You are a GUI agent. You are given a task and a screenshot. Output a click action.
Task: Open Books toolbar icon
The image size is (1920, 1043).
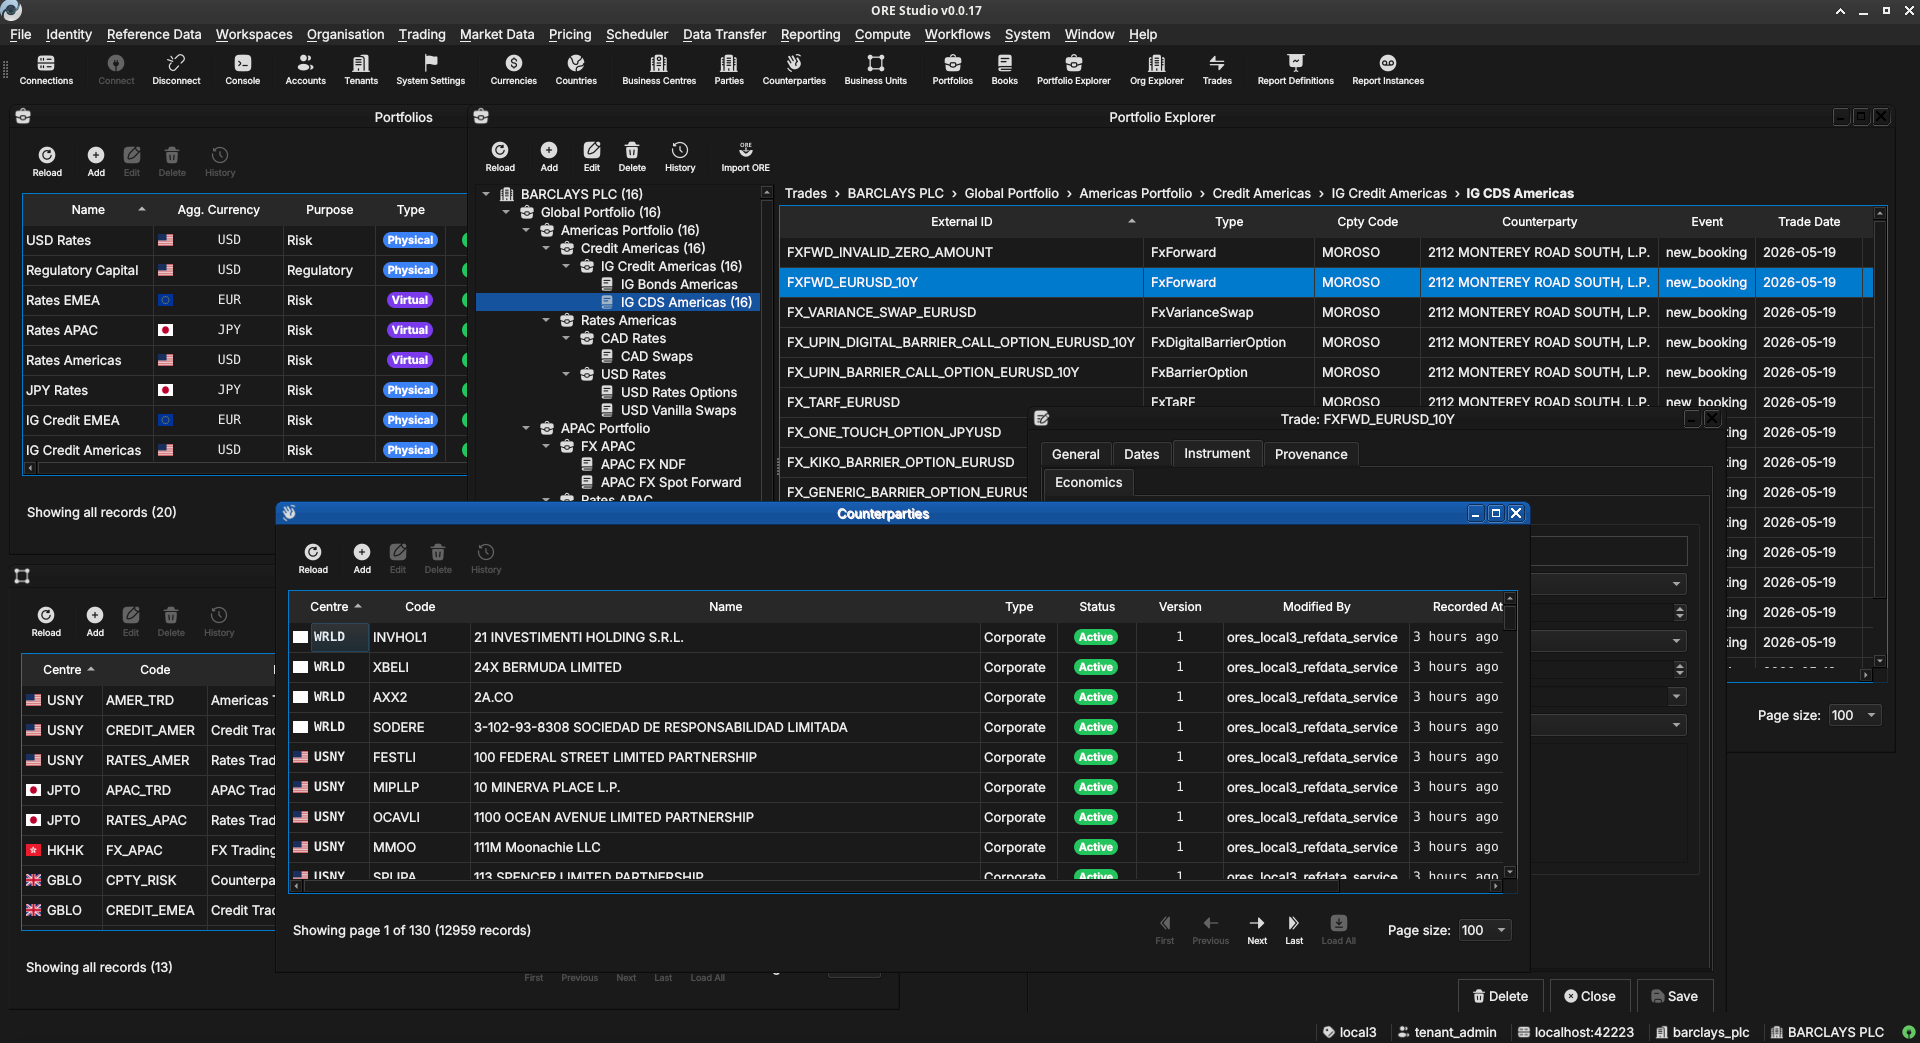1004,70
